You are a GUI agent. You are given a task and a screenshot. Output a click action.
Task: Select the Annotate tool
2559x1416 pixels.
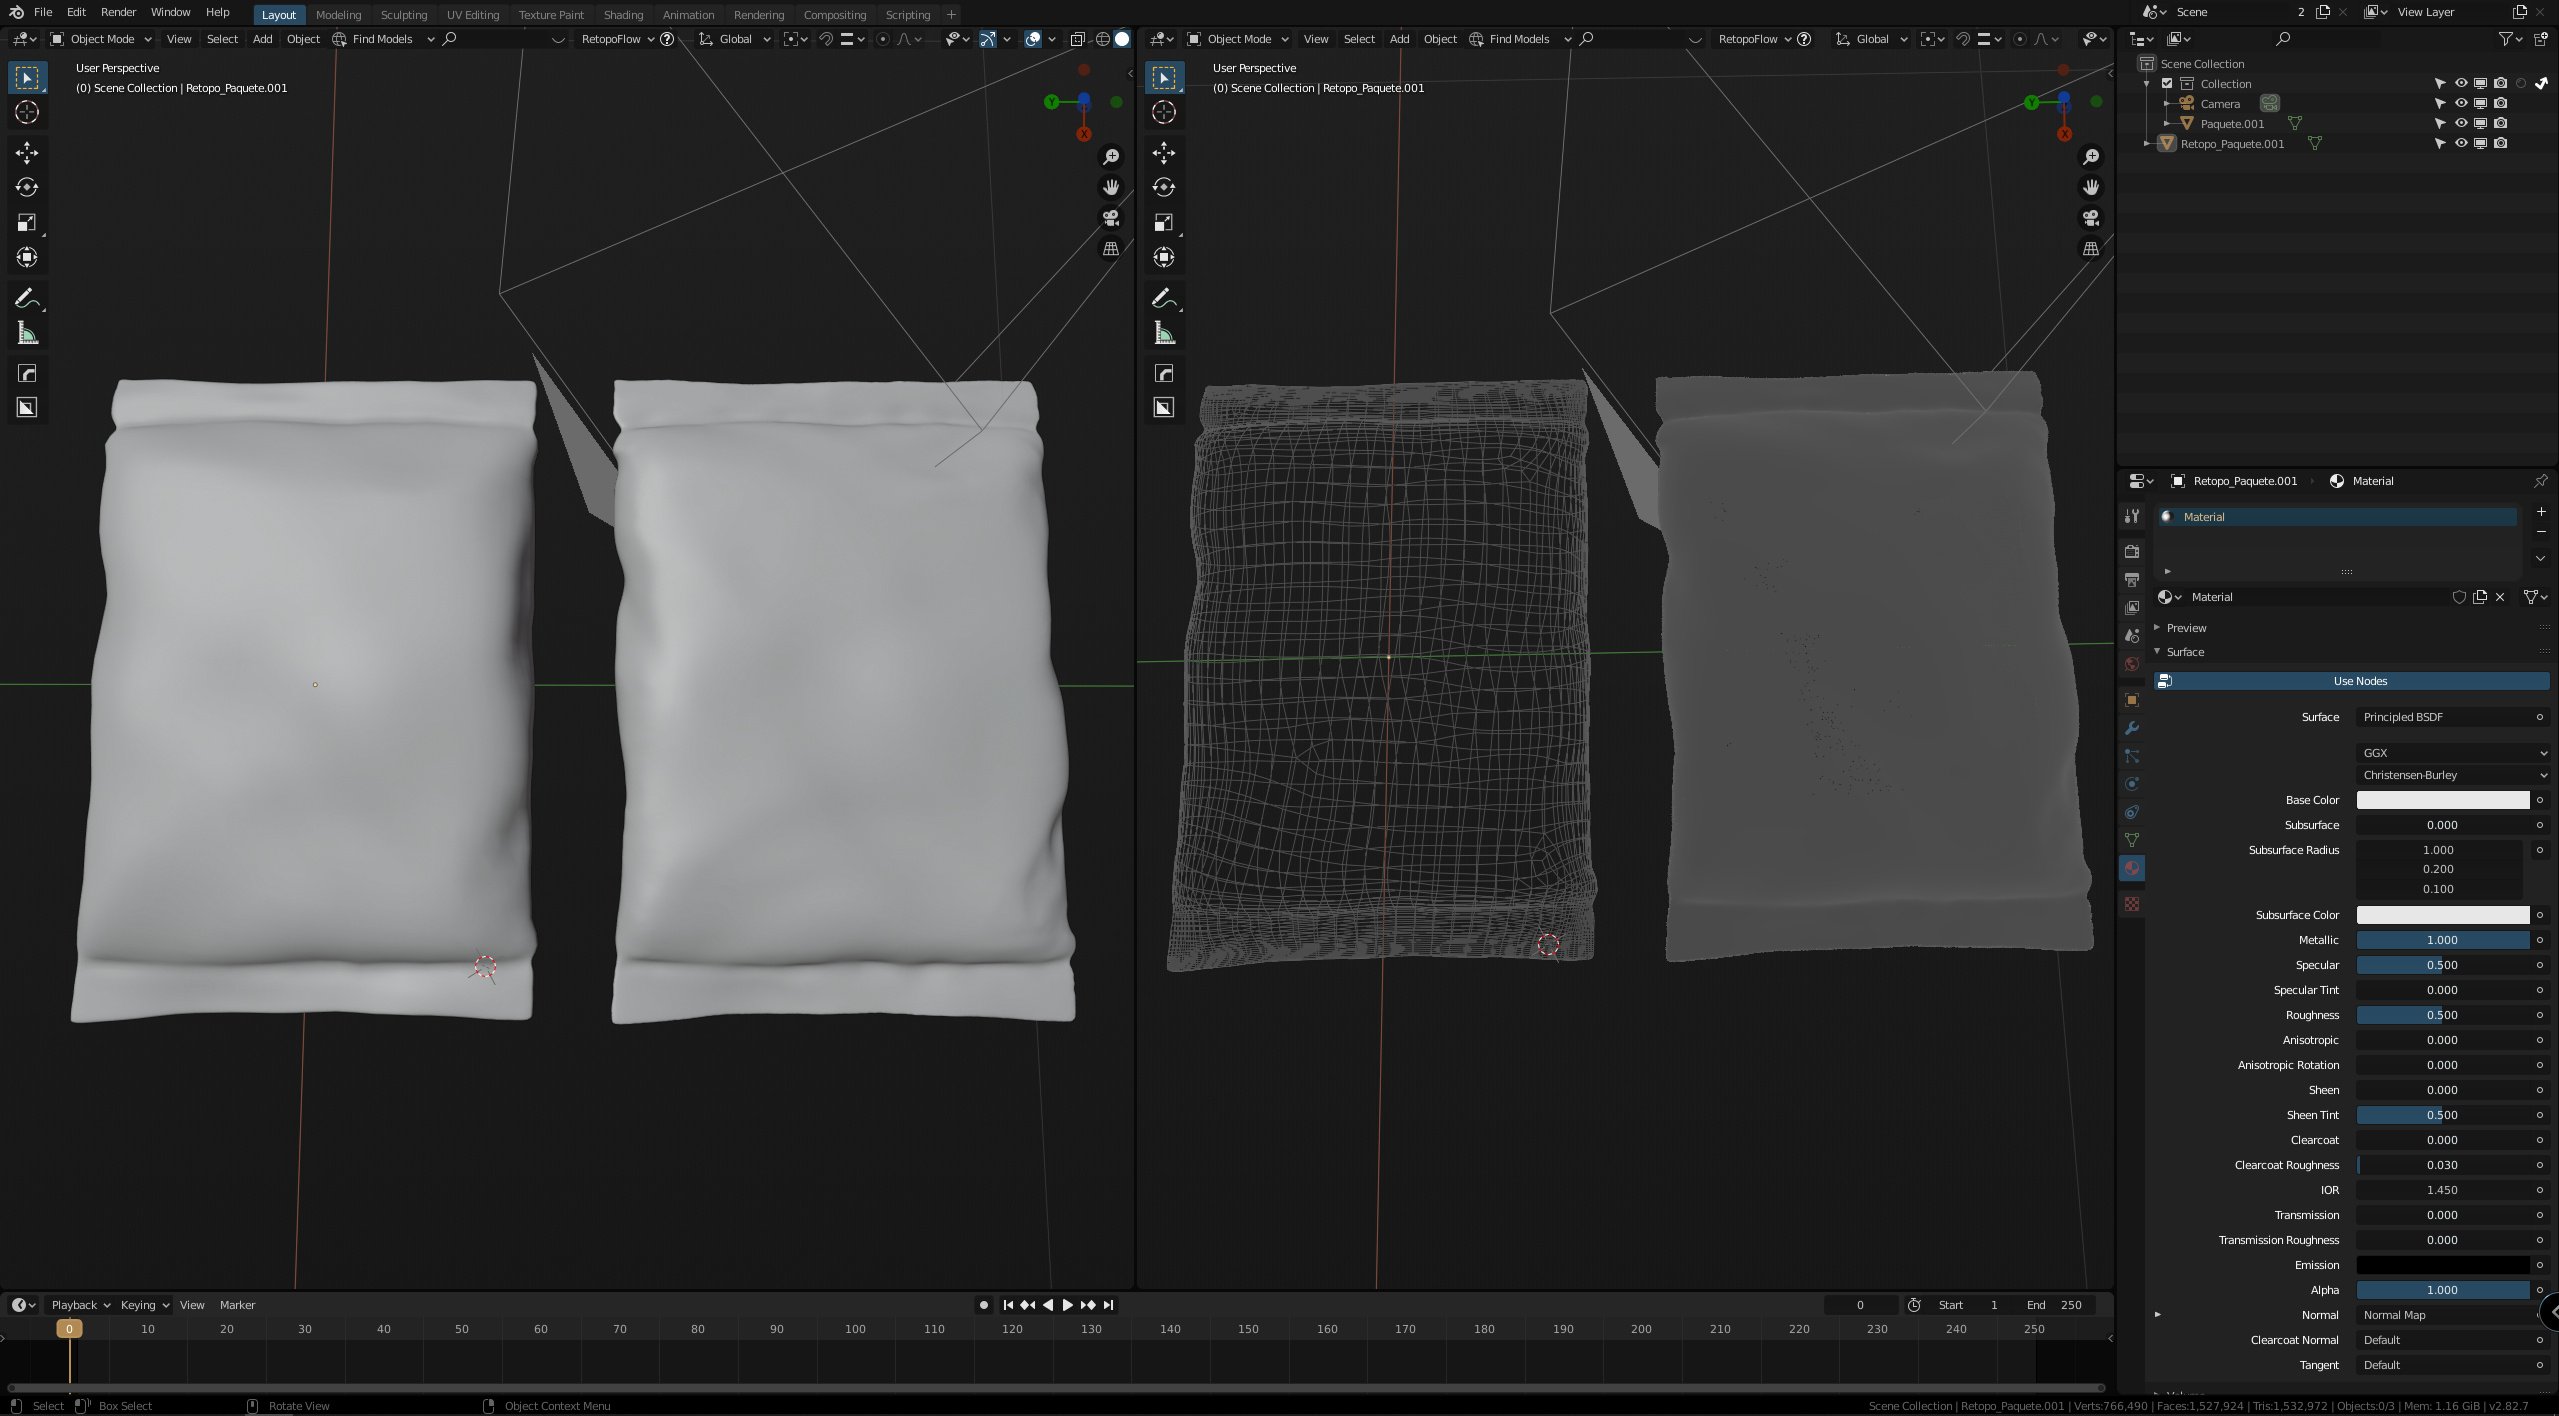(x=27, y=297)
